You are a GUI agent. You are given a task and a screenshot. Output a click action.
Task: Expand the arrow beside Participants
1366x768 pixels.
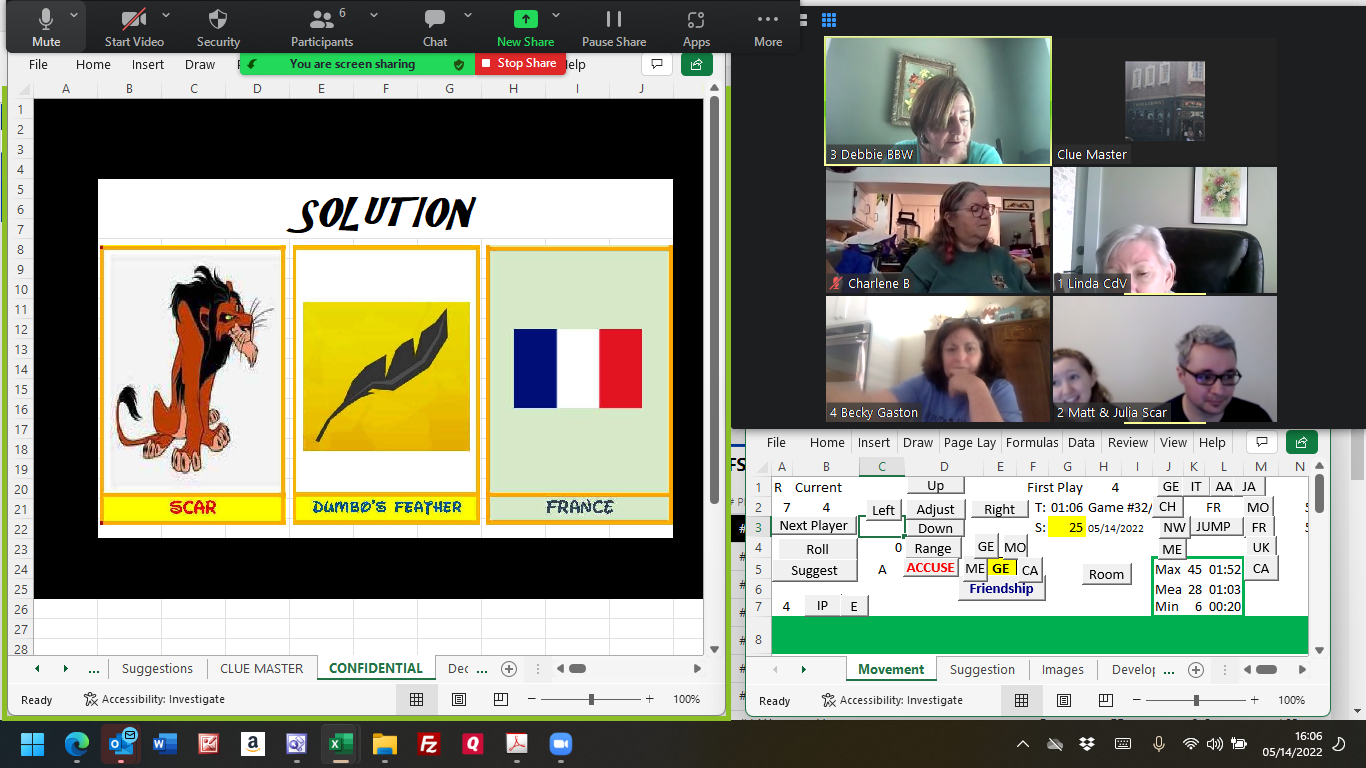tap(374, 16)
